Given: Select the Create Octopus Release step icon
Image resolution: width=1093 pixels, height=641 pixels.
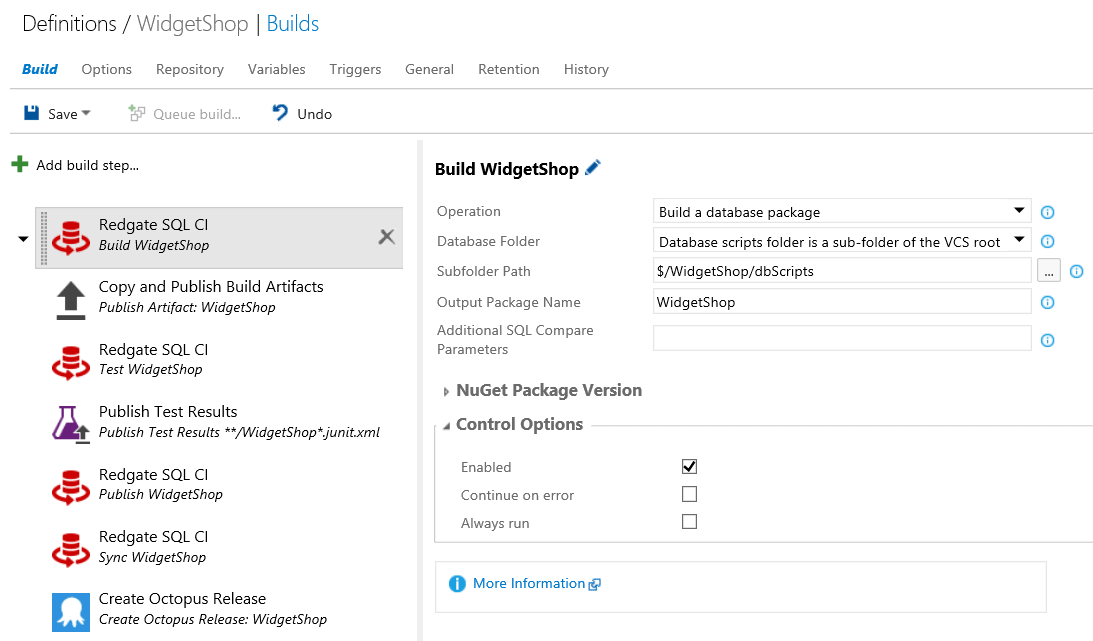Looking at the screenshot, I should coord(71,609).
